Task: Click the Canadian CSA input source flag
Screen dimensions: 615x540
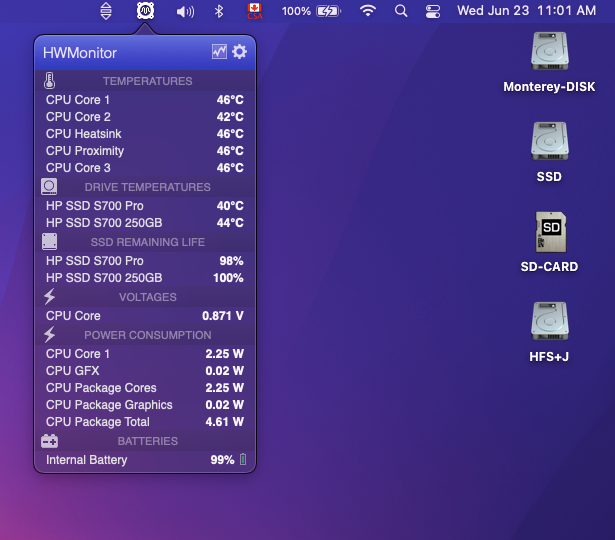Action: (255, 11)
